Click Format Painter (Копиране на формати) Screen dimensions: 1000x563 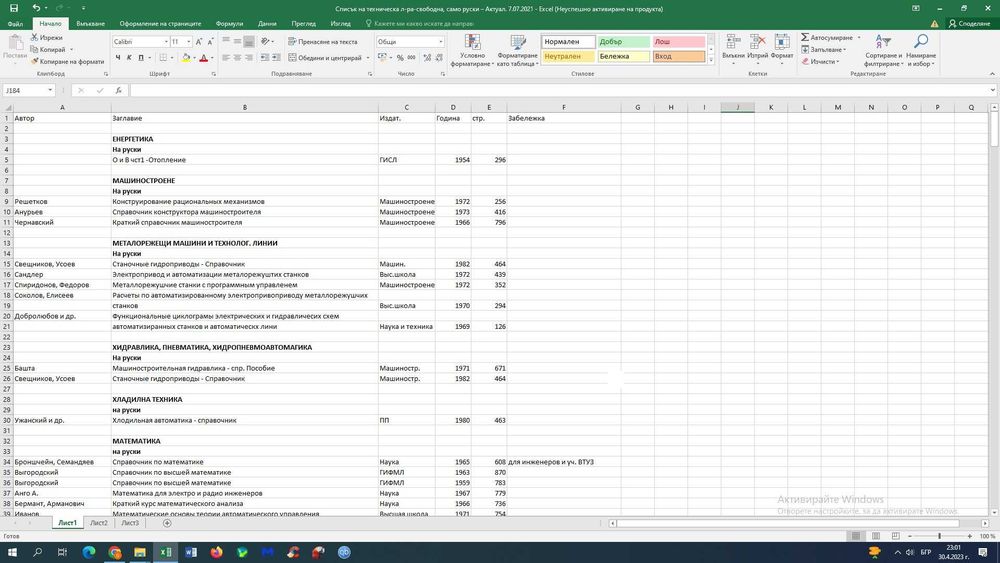[x=67, y=62]
